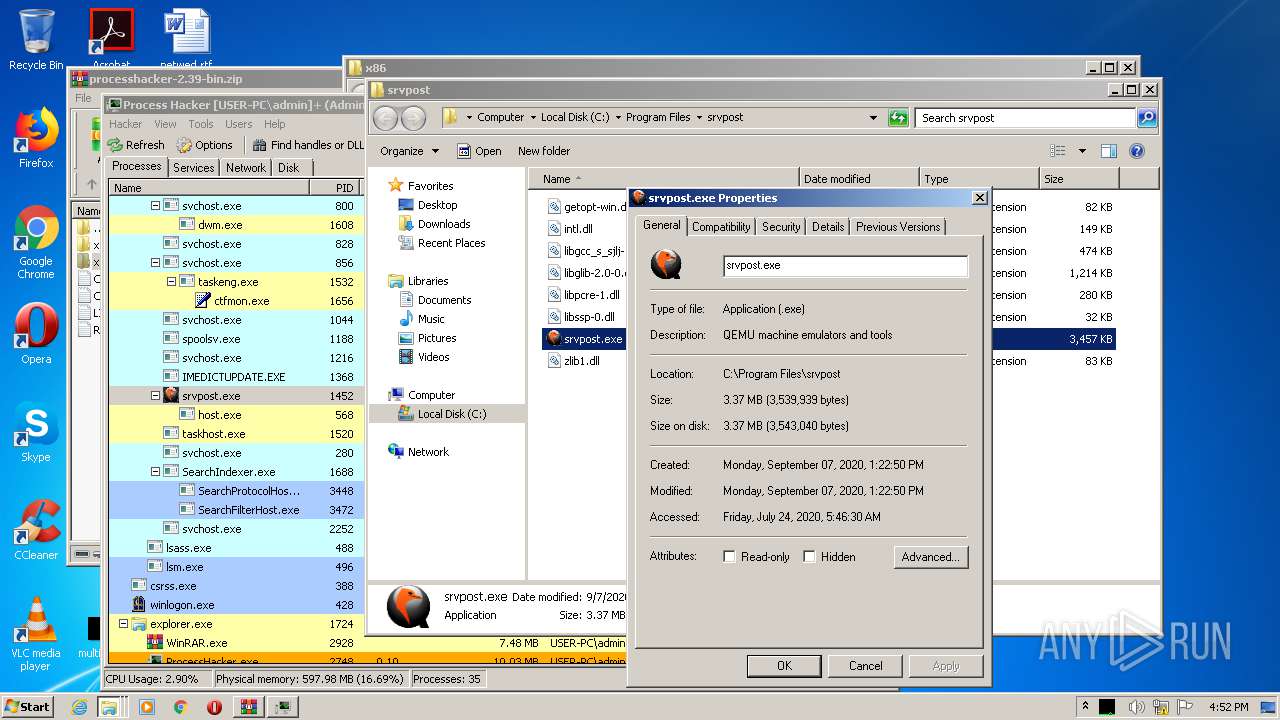Click OK in Properties dialog
1280x720 pixels.
(784, 665)
